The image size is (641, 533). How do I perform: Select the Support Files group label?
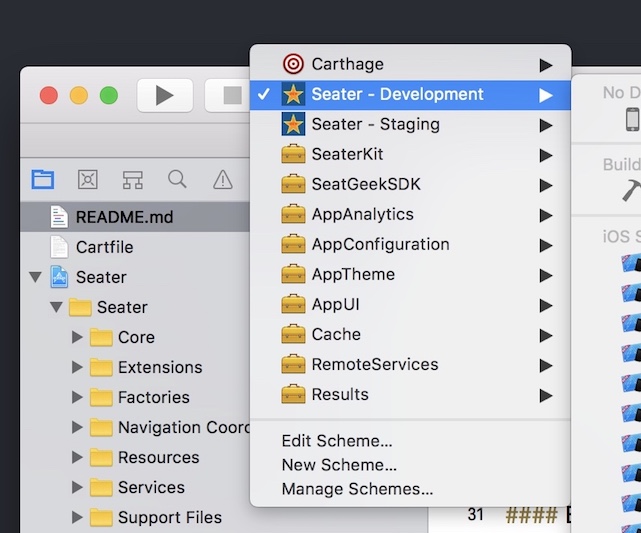pyautogui.click(x=170, y=517)
